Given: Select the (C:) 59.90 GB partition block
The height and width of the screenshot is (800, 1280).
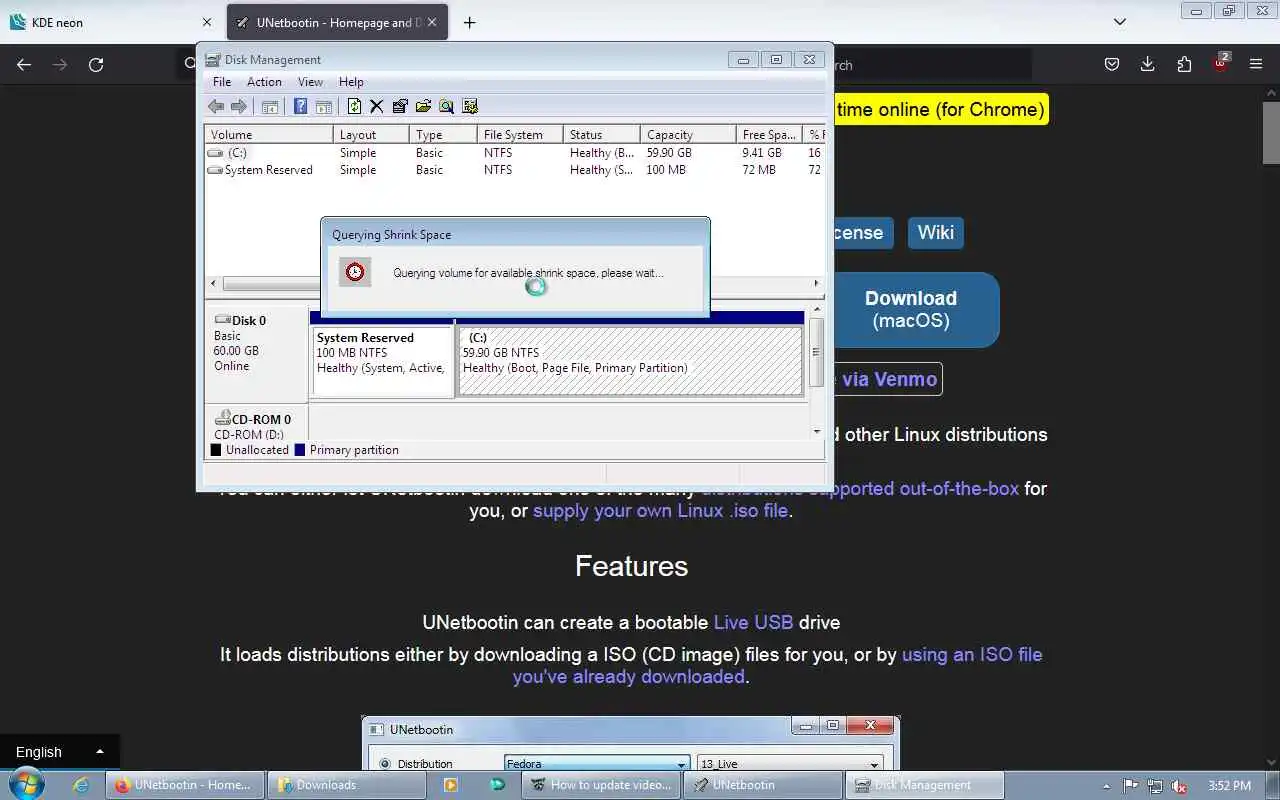Looking at the screenshot, I should click(x=630, y=360).
